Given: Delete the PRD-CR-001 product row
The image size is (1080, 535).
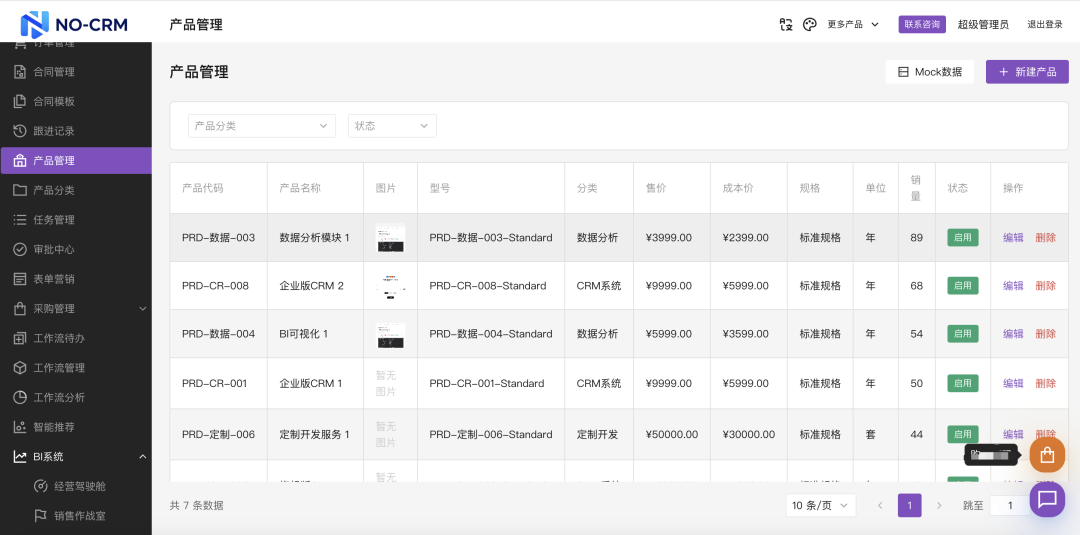Looking at the screenshot, I should tap(1046, 384).
